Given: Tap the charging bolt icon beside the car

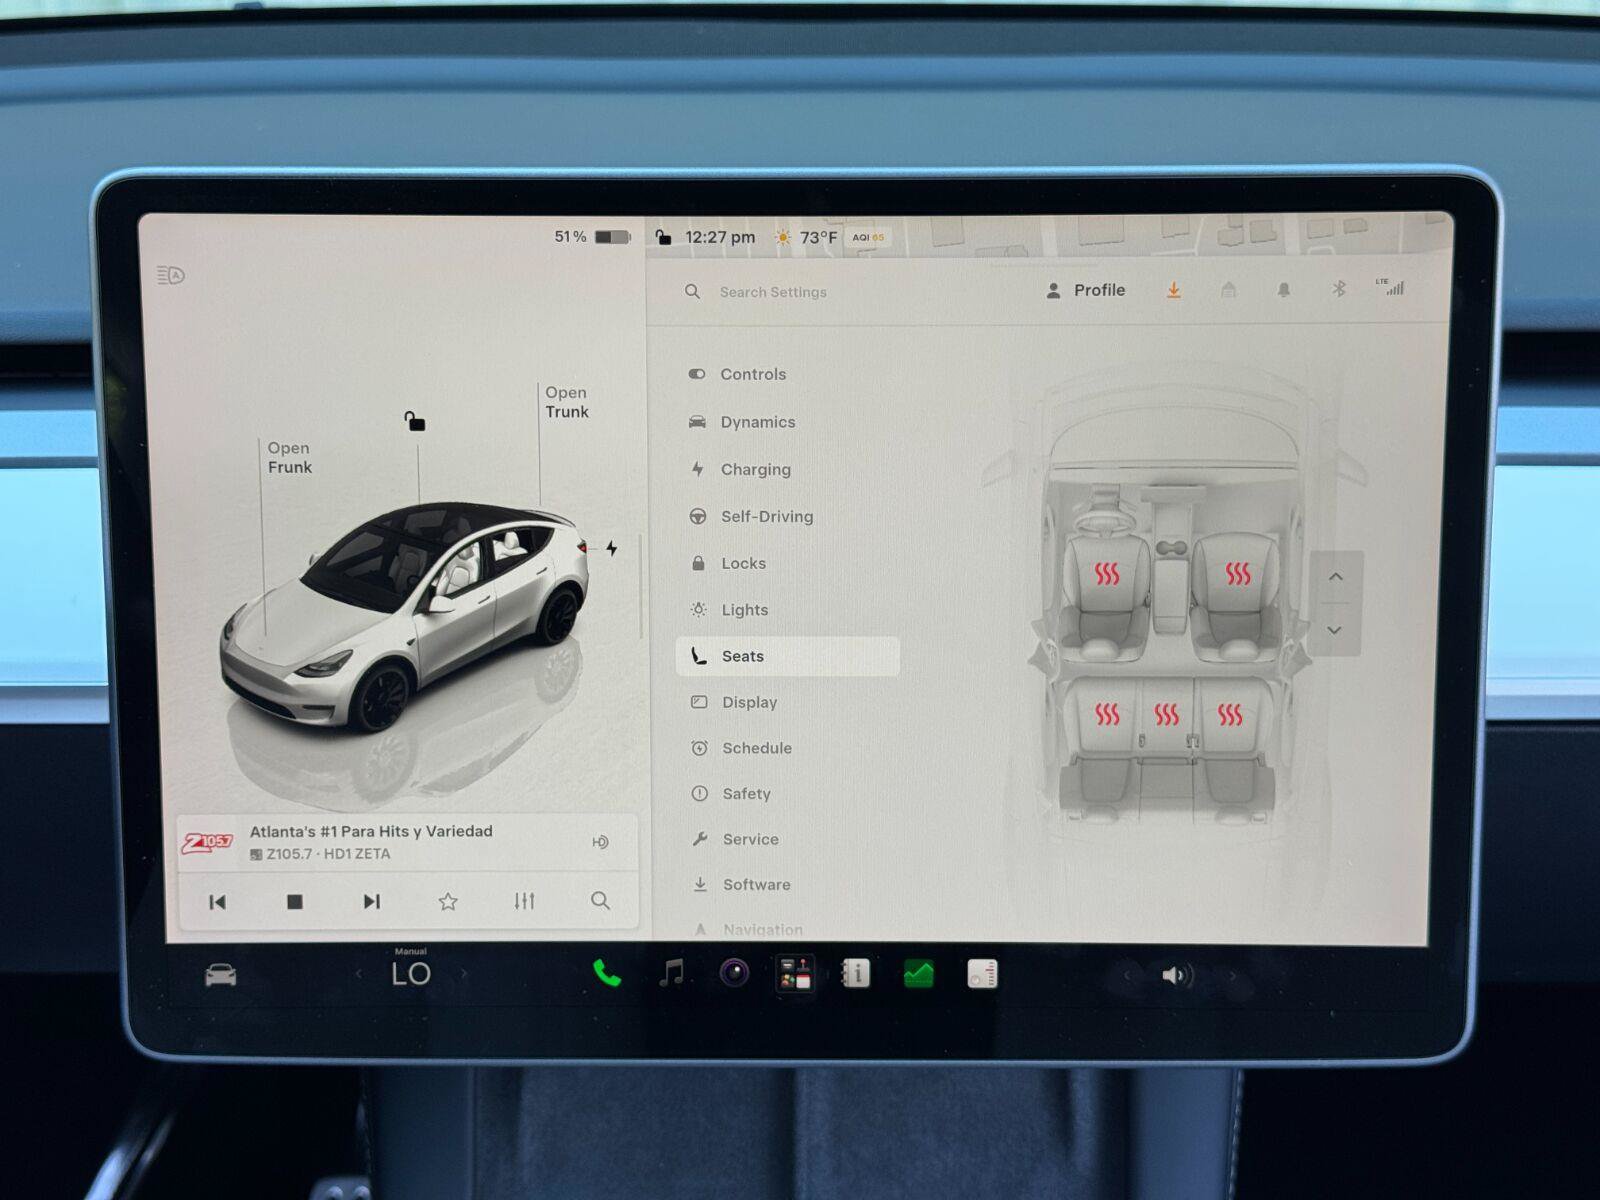Looking at the screenshot, I should (612, 548).
